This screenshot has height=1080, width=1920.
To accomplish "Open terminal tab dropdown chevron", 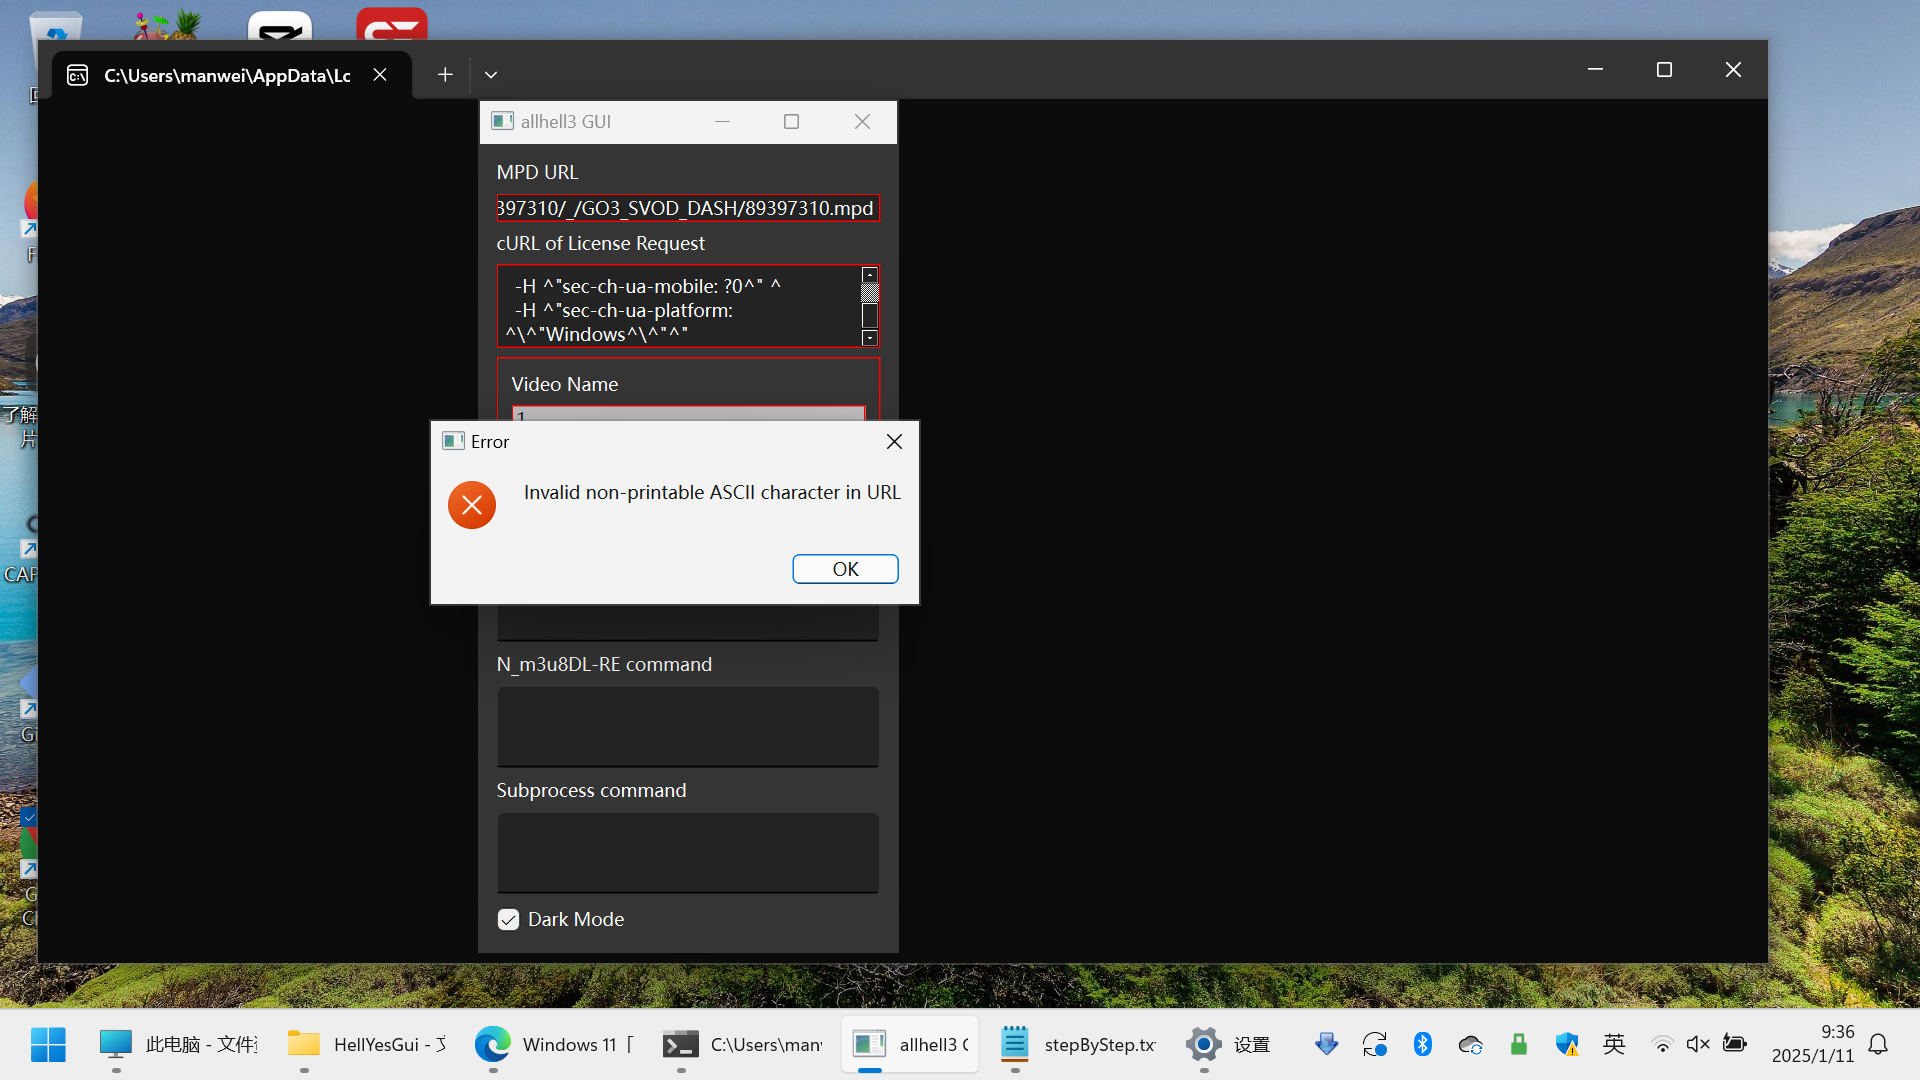I will click(491, 75).
